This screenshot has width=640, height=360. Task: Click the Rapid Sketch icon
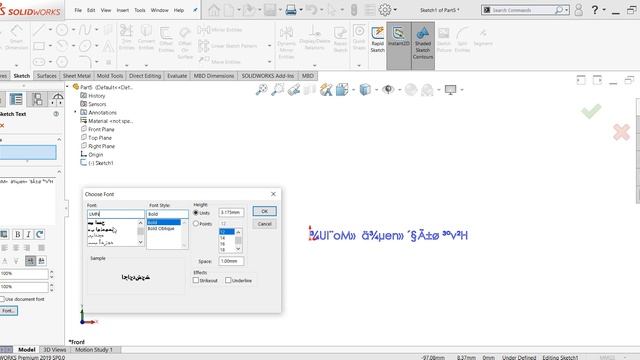pos(378,40)
